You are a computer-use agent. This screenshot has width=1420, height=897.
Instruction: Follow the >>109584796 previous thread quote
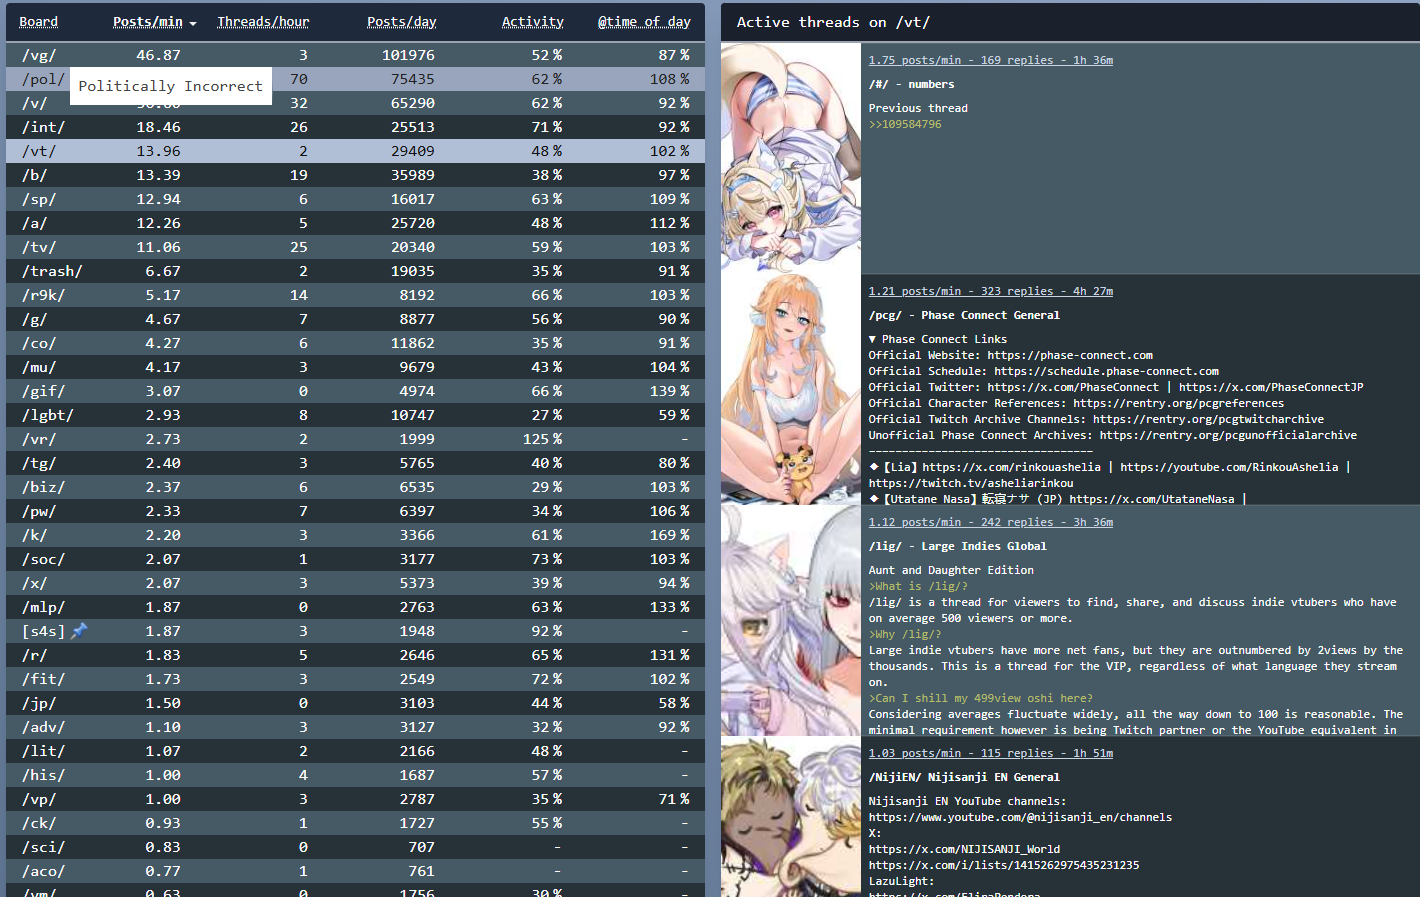[x=905, y=124]
